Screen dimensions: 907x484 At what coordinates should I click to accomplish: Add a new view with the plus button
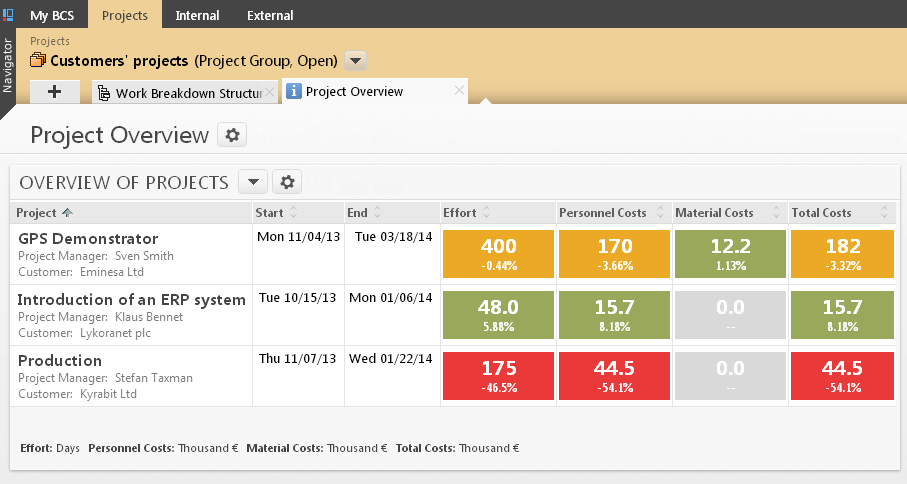54,91
